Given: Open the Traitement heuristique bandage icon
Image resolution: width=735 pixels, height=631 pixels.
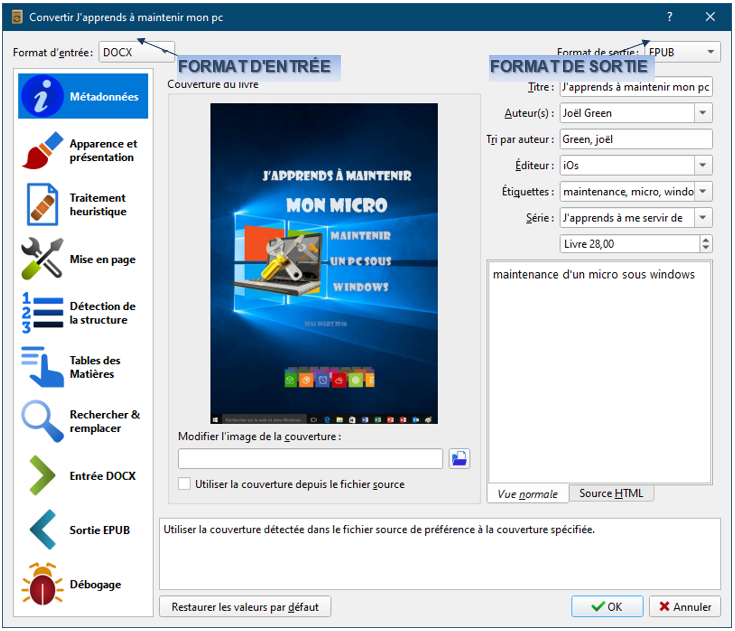Looking at the screenshot, I should (42, 204).
